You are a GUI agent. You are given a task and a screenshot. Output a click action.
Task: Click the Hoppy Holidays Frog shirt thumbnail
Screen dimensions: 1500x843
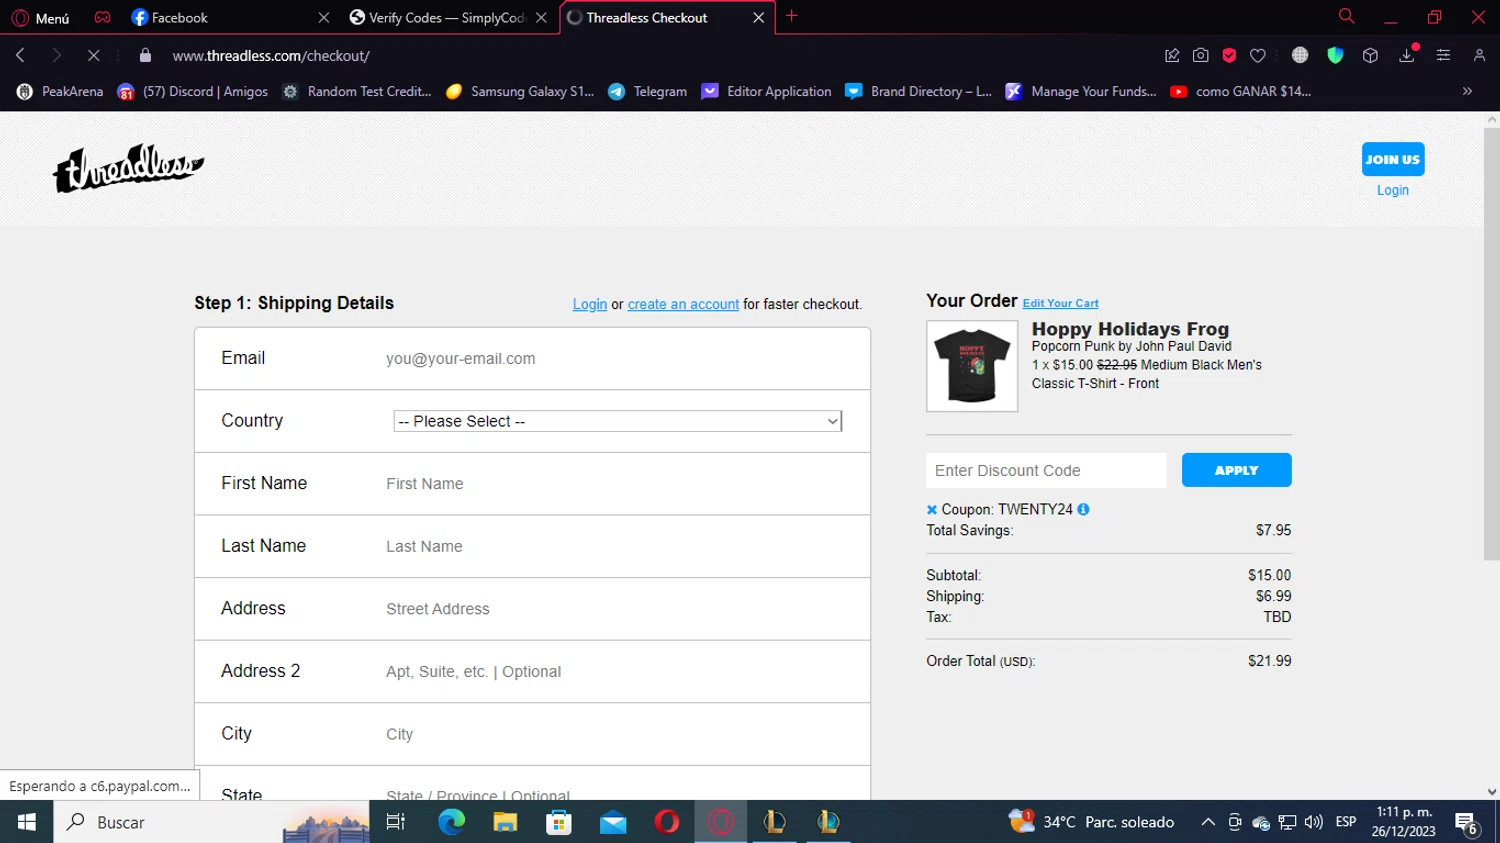[972, 366]
